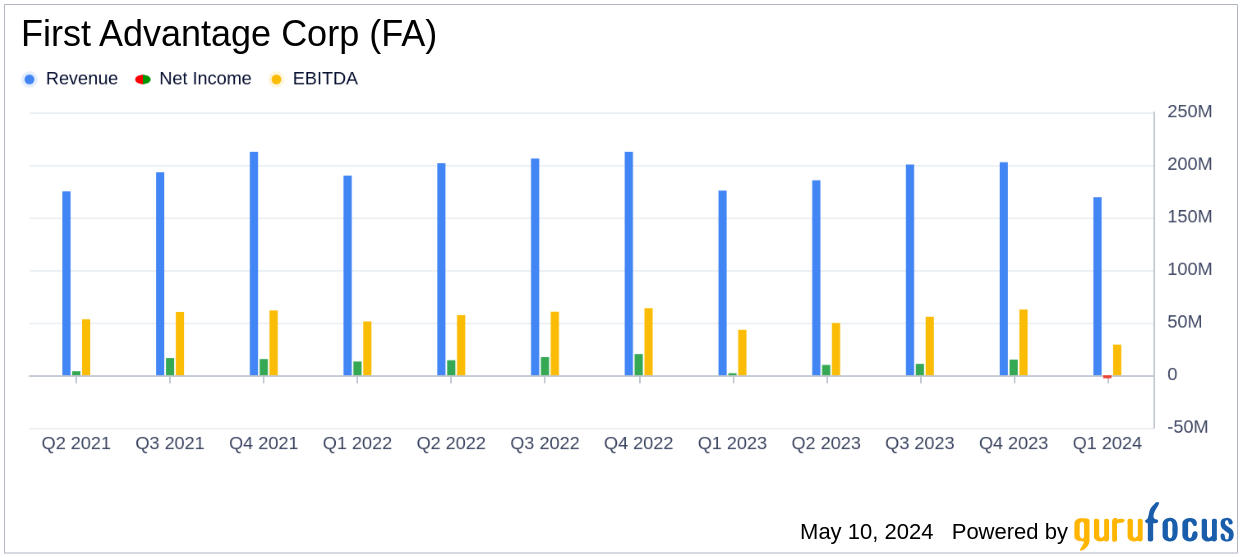Click the Q4 2021 Revenue bar

pos(254,264)
